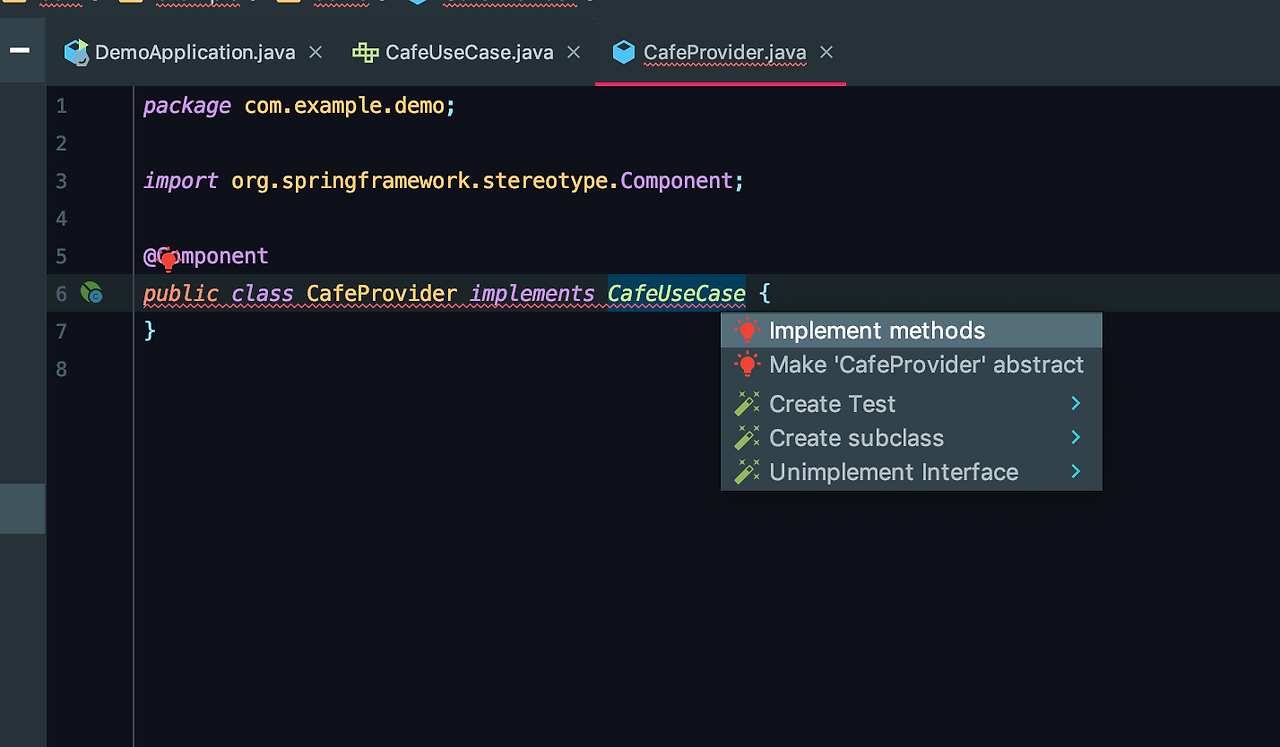Image resolution: width=1280 pixels, height=747 pixels.
Task: Click com.example.demo in the package statement
Action: pos(344,106)
